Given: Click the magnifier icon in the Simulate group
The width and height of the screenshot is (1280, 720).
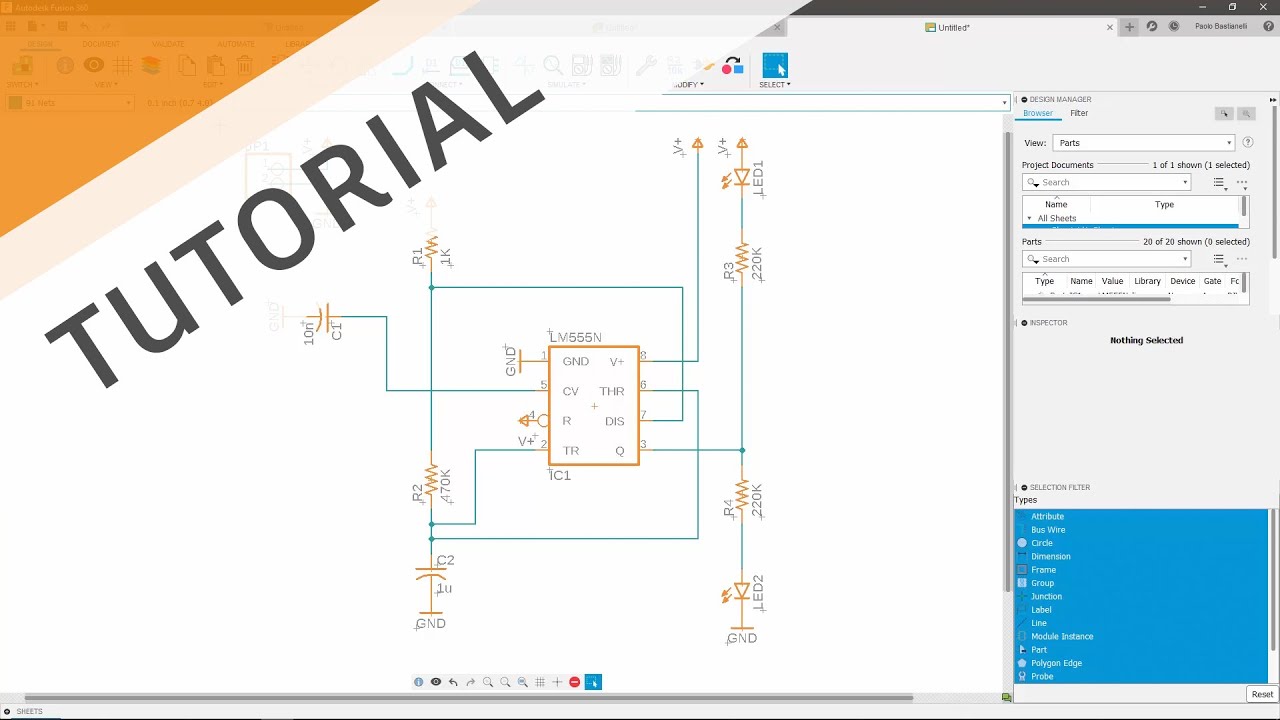Looking at the screenshot, I should (553, 66).
